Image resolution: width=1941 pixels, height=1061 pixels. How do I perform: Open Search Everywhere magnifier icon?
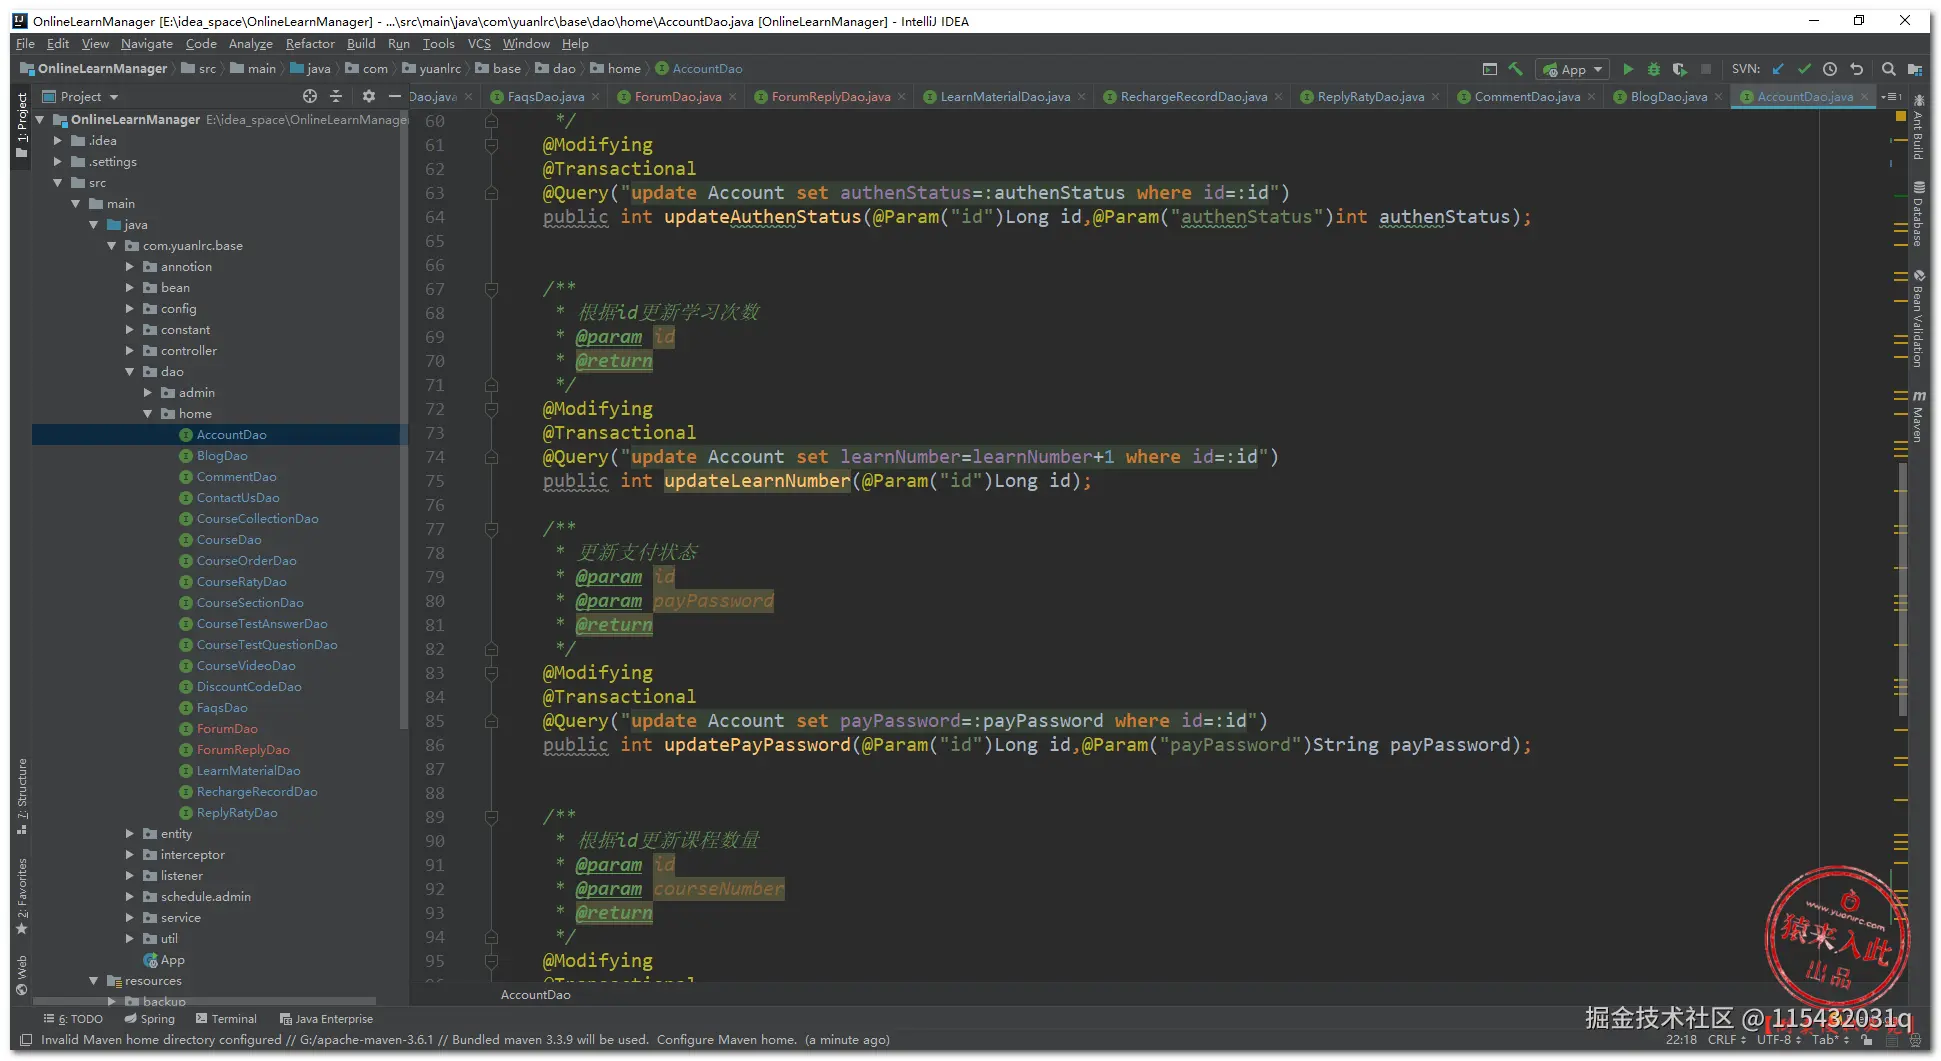tap(1888, 69)
